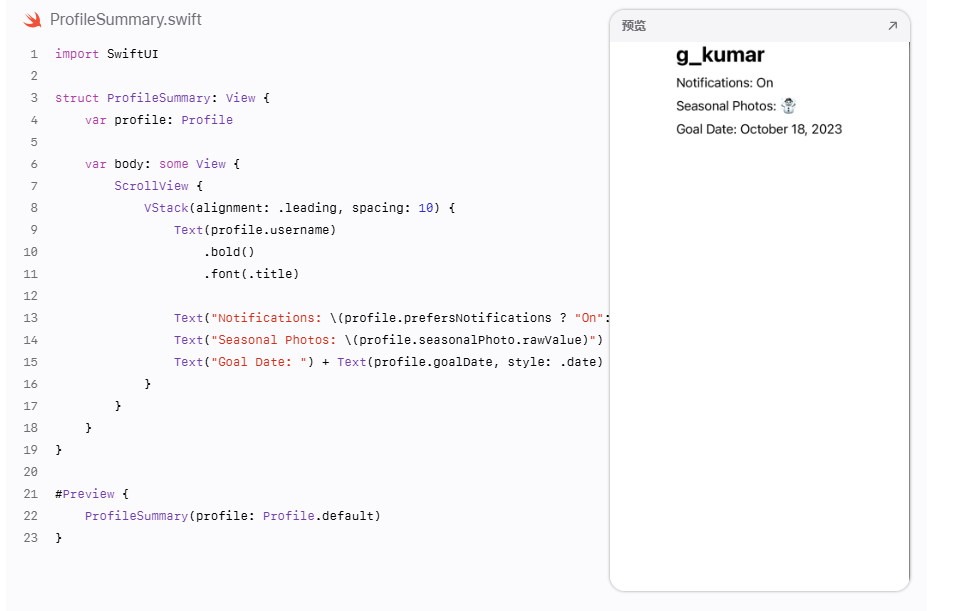Screen dimensions: 959x611
Task: Click the snowman emoji in preview
Action: coord(788,106)
